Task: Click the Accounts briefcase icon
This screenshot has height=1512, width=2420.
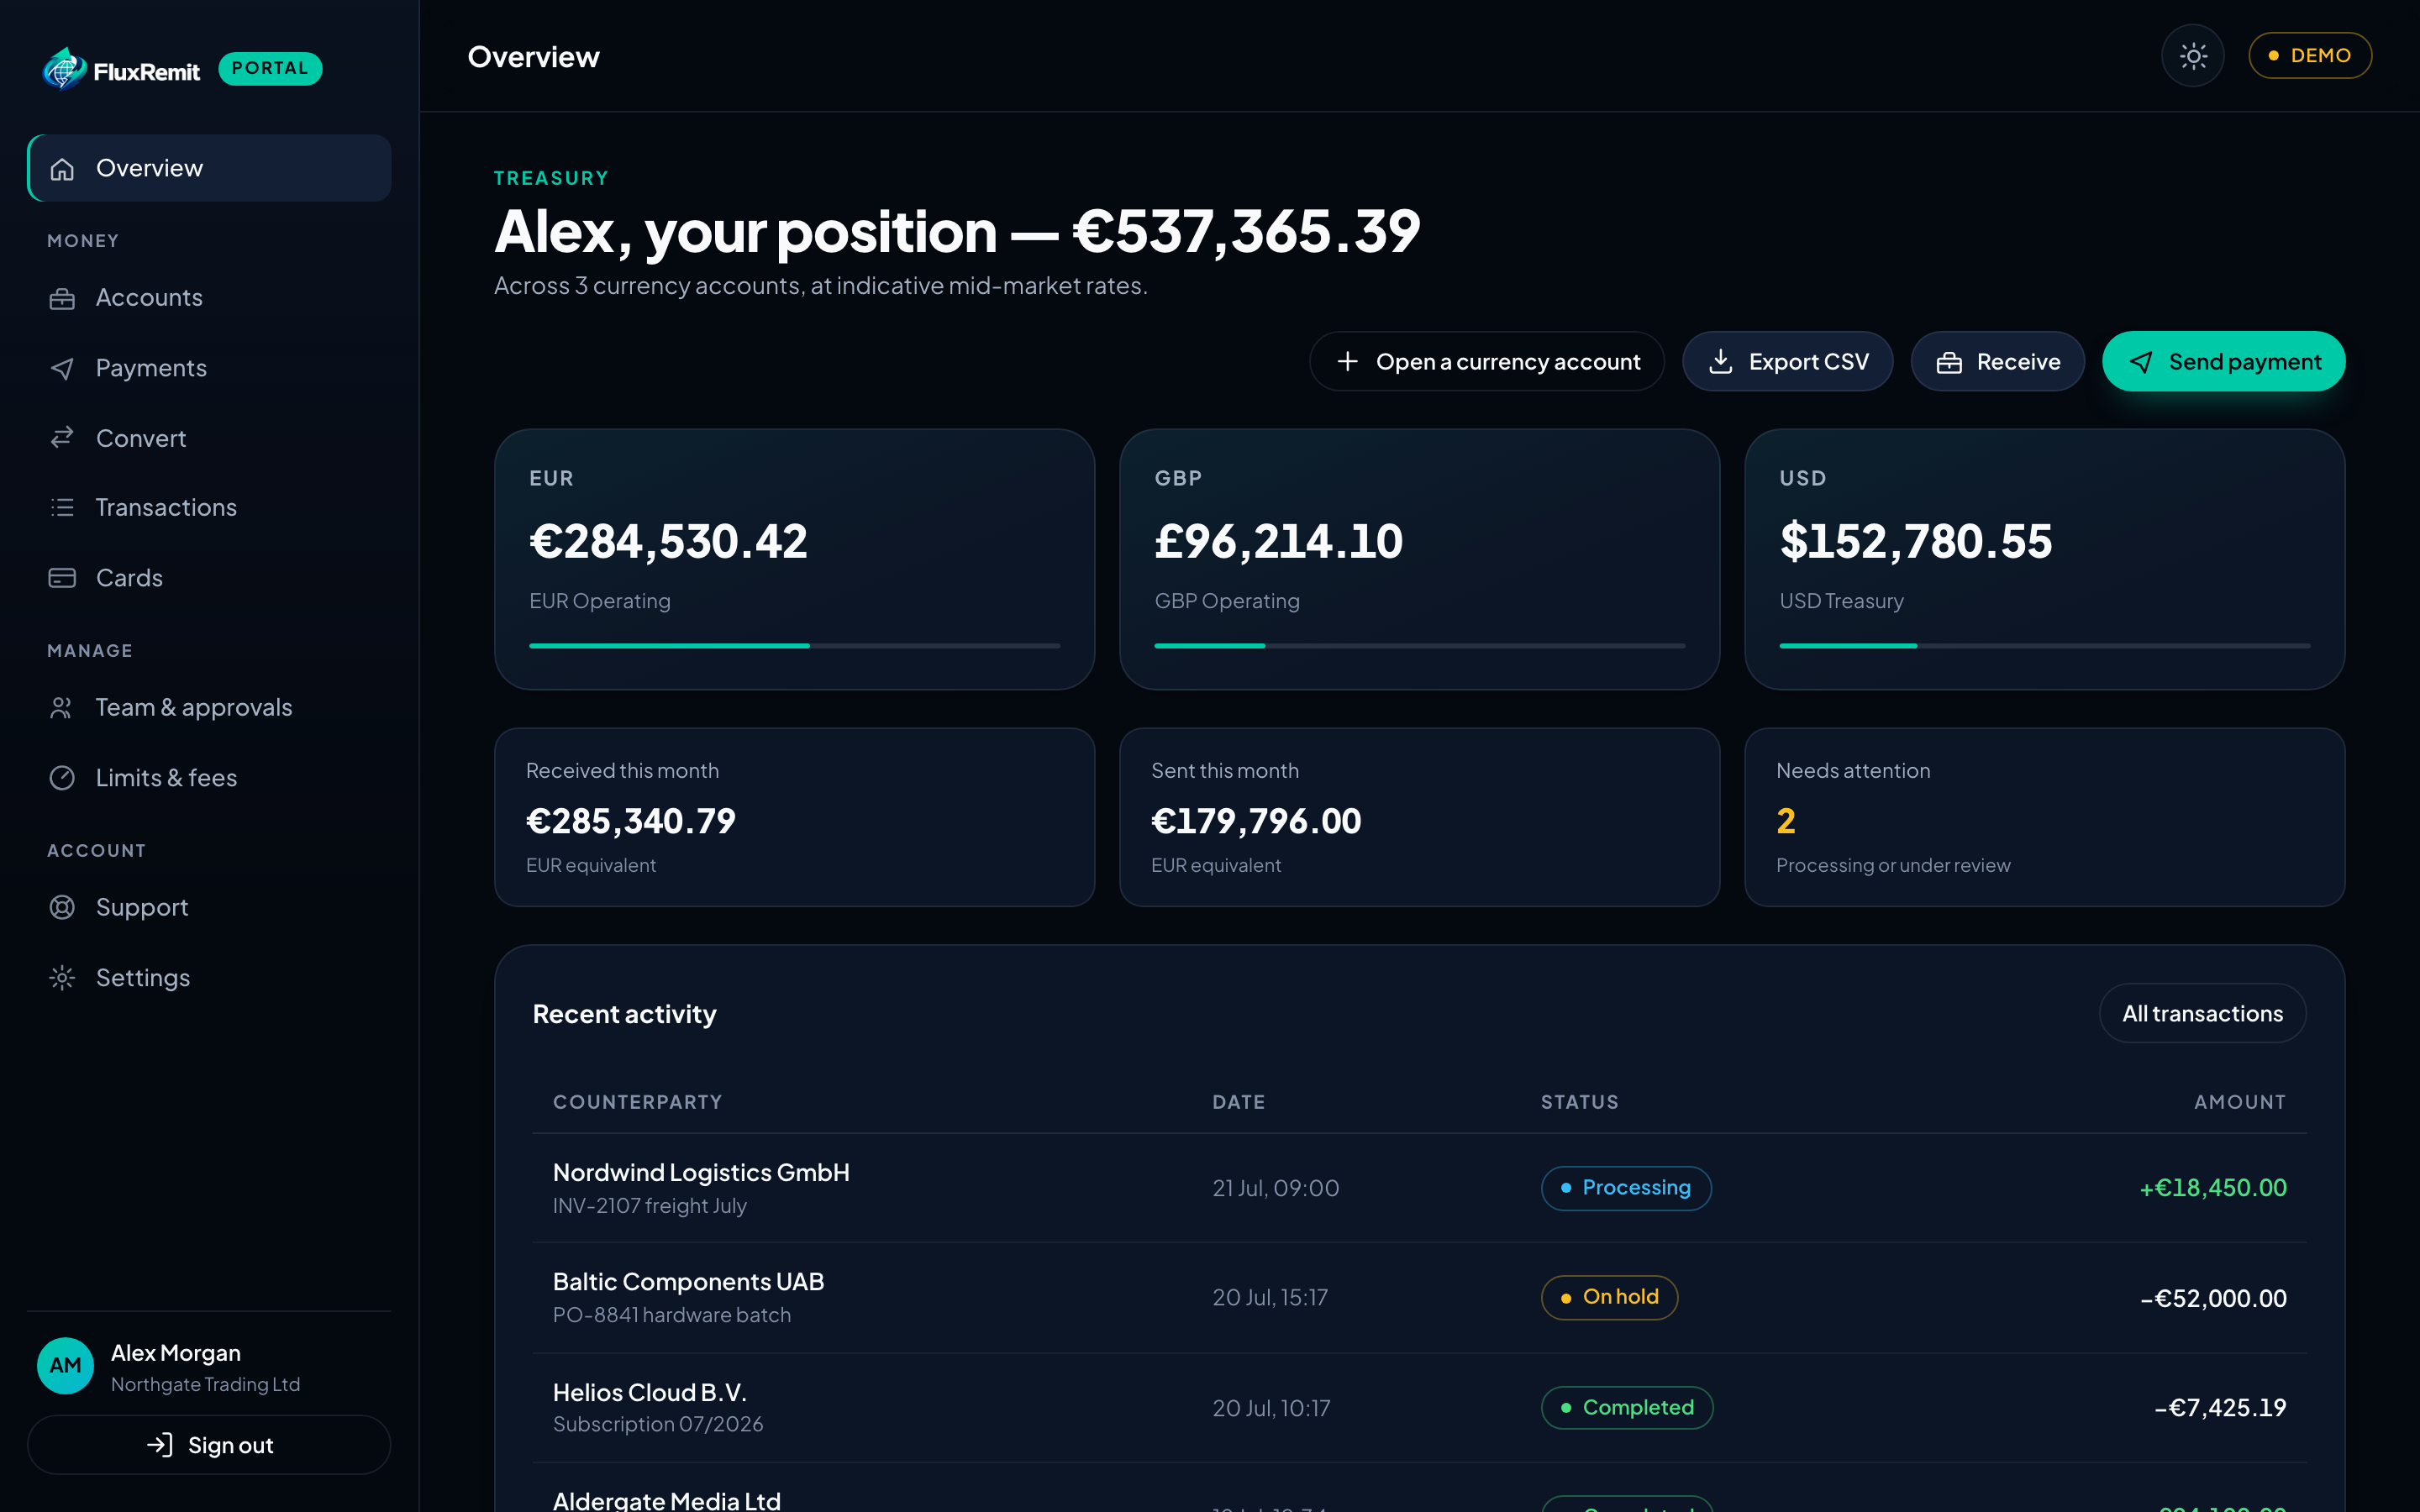Action: (62, 298)
